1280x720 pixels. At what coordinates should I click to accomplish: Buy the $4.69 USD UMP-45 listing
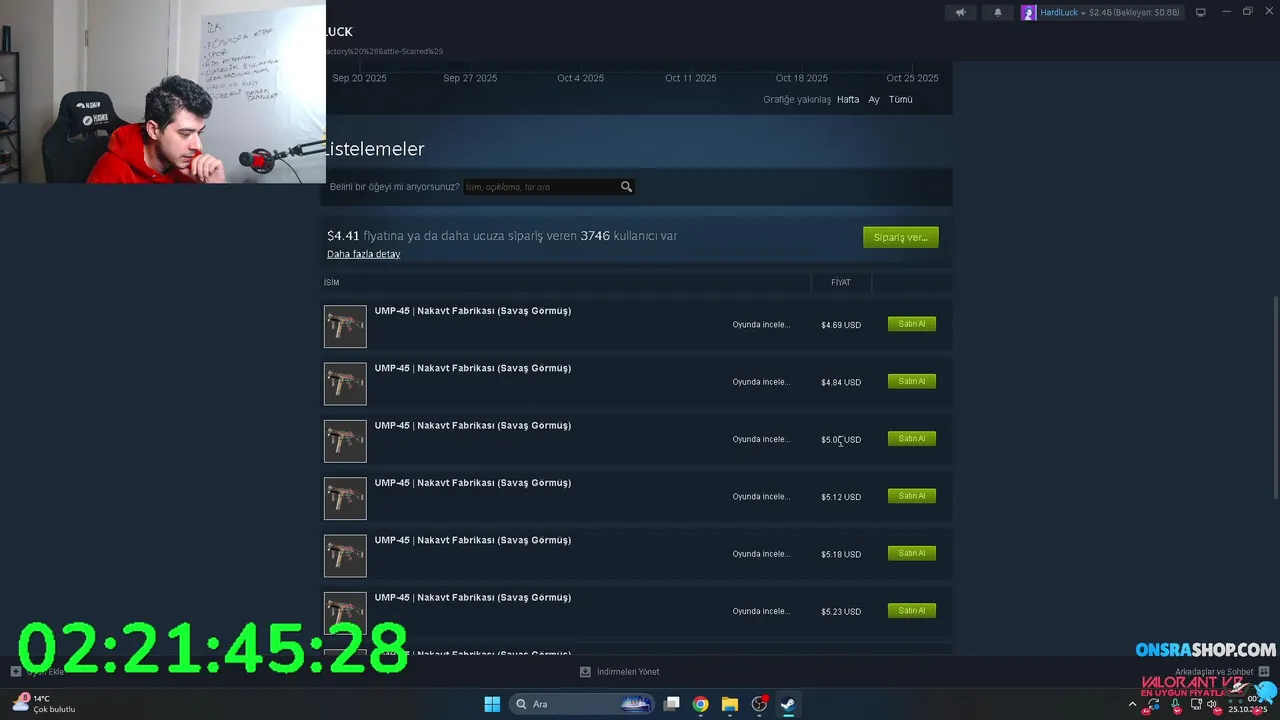point(912,324)
